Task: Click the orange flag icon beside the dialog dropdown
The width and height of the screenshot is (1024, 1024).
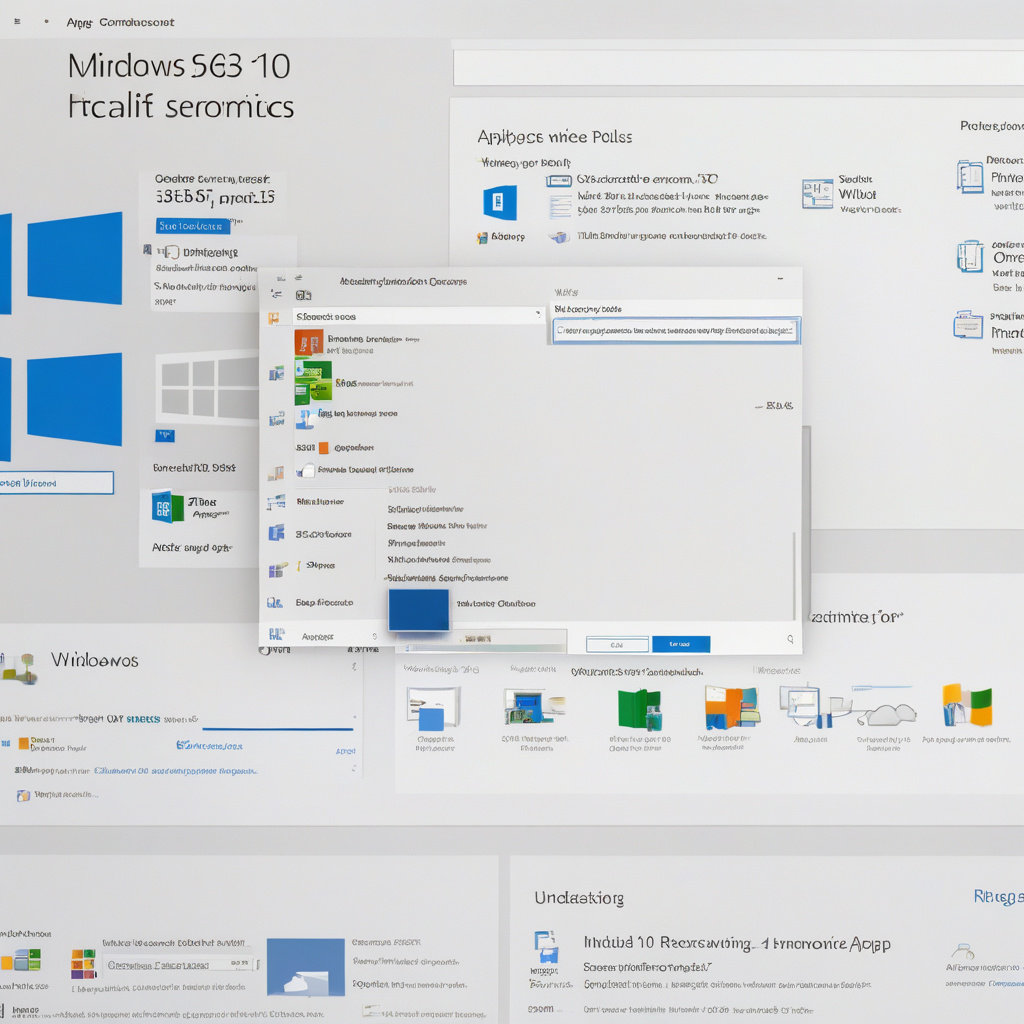Action: [x=274, y=318]
